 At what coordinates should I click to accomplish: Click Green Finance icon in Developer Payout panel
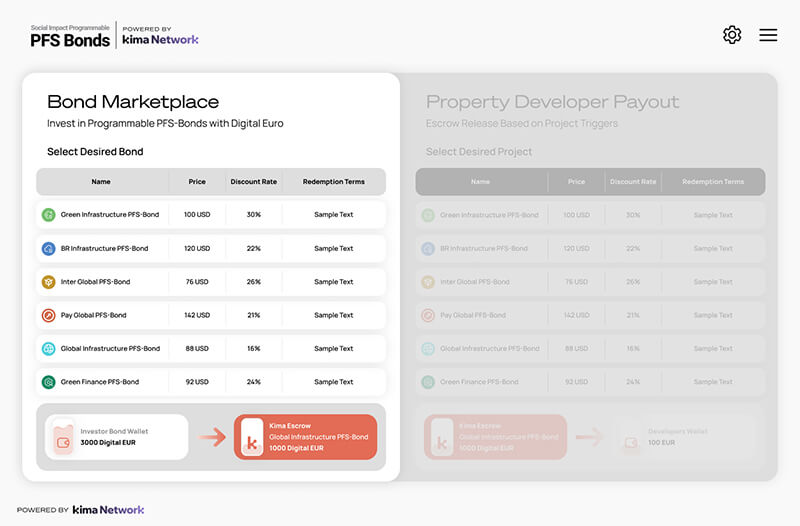[x=428, y=382]
